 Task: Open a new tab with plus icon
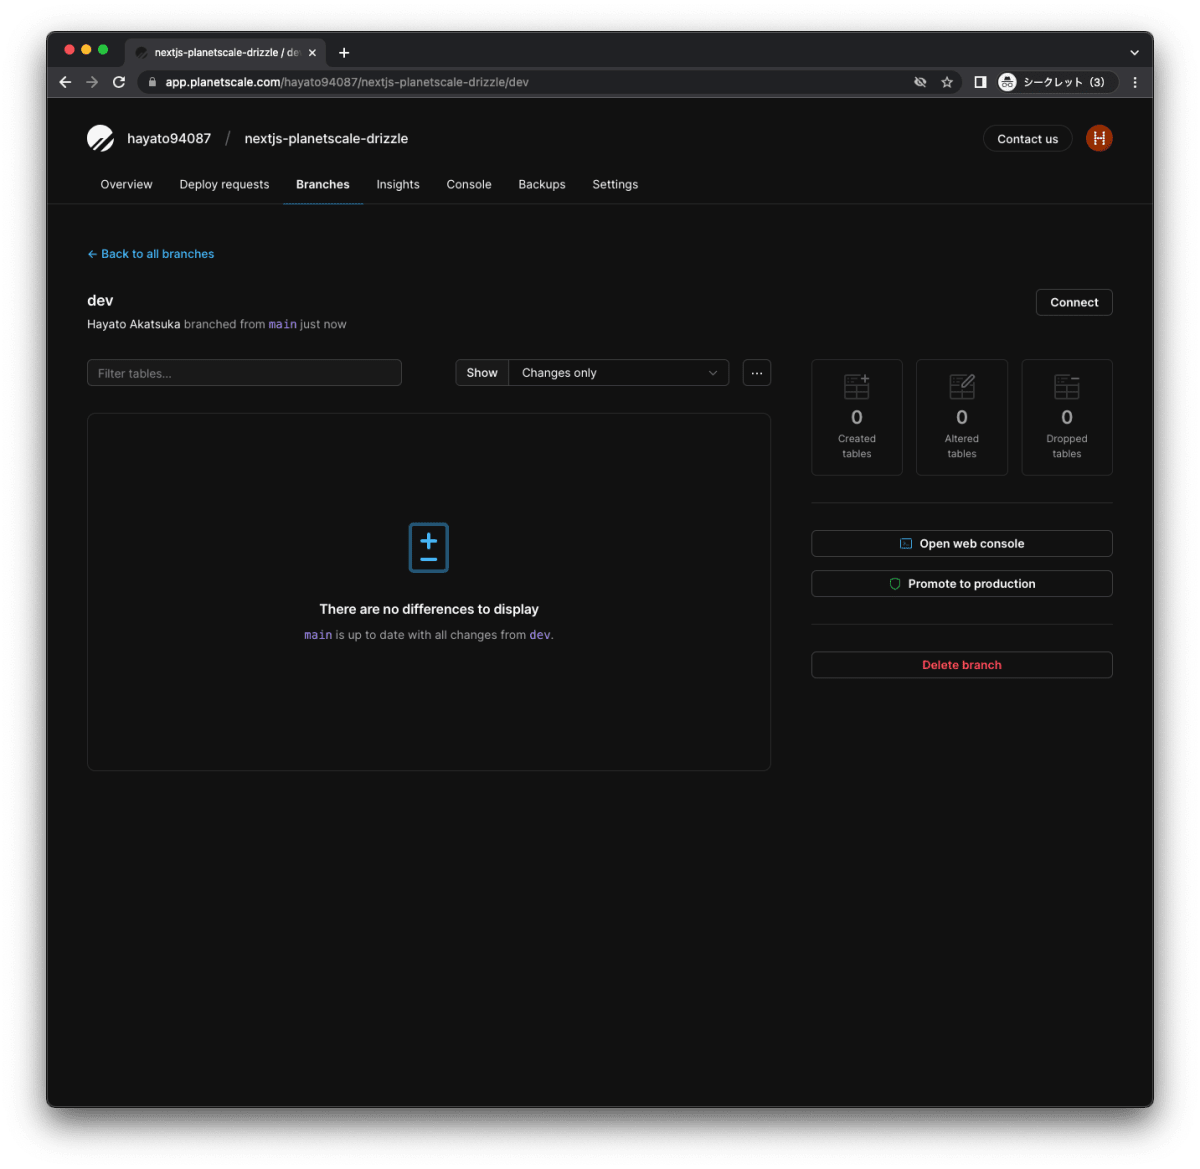344,52
